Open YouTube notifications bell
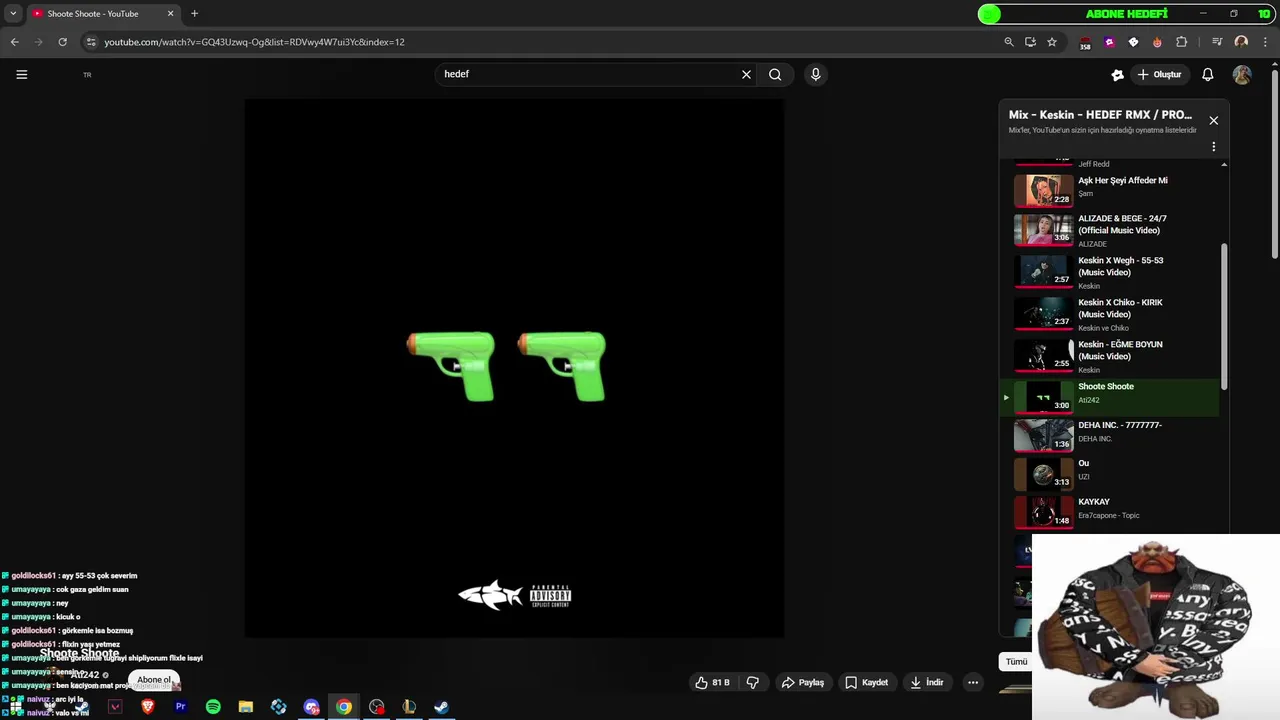The image size is (1280, 720). (x=1207, y=75)
